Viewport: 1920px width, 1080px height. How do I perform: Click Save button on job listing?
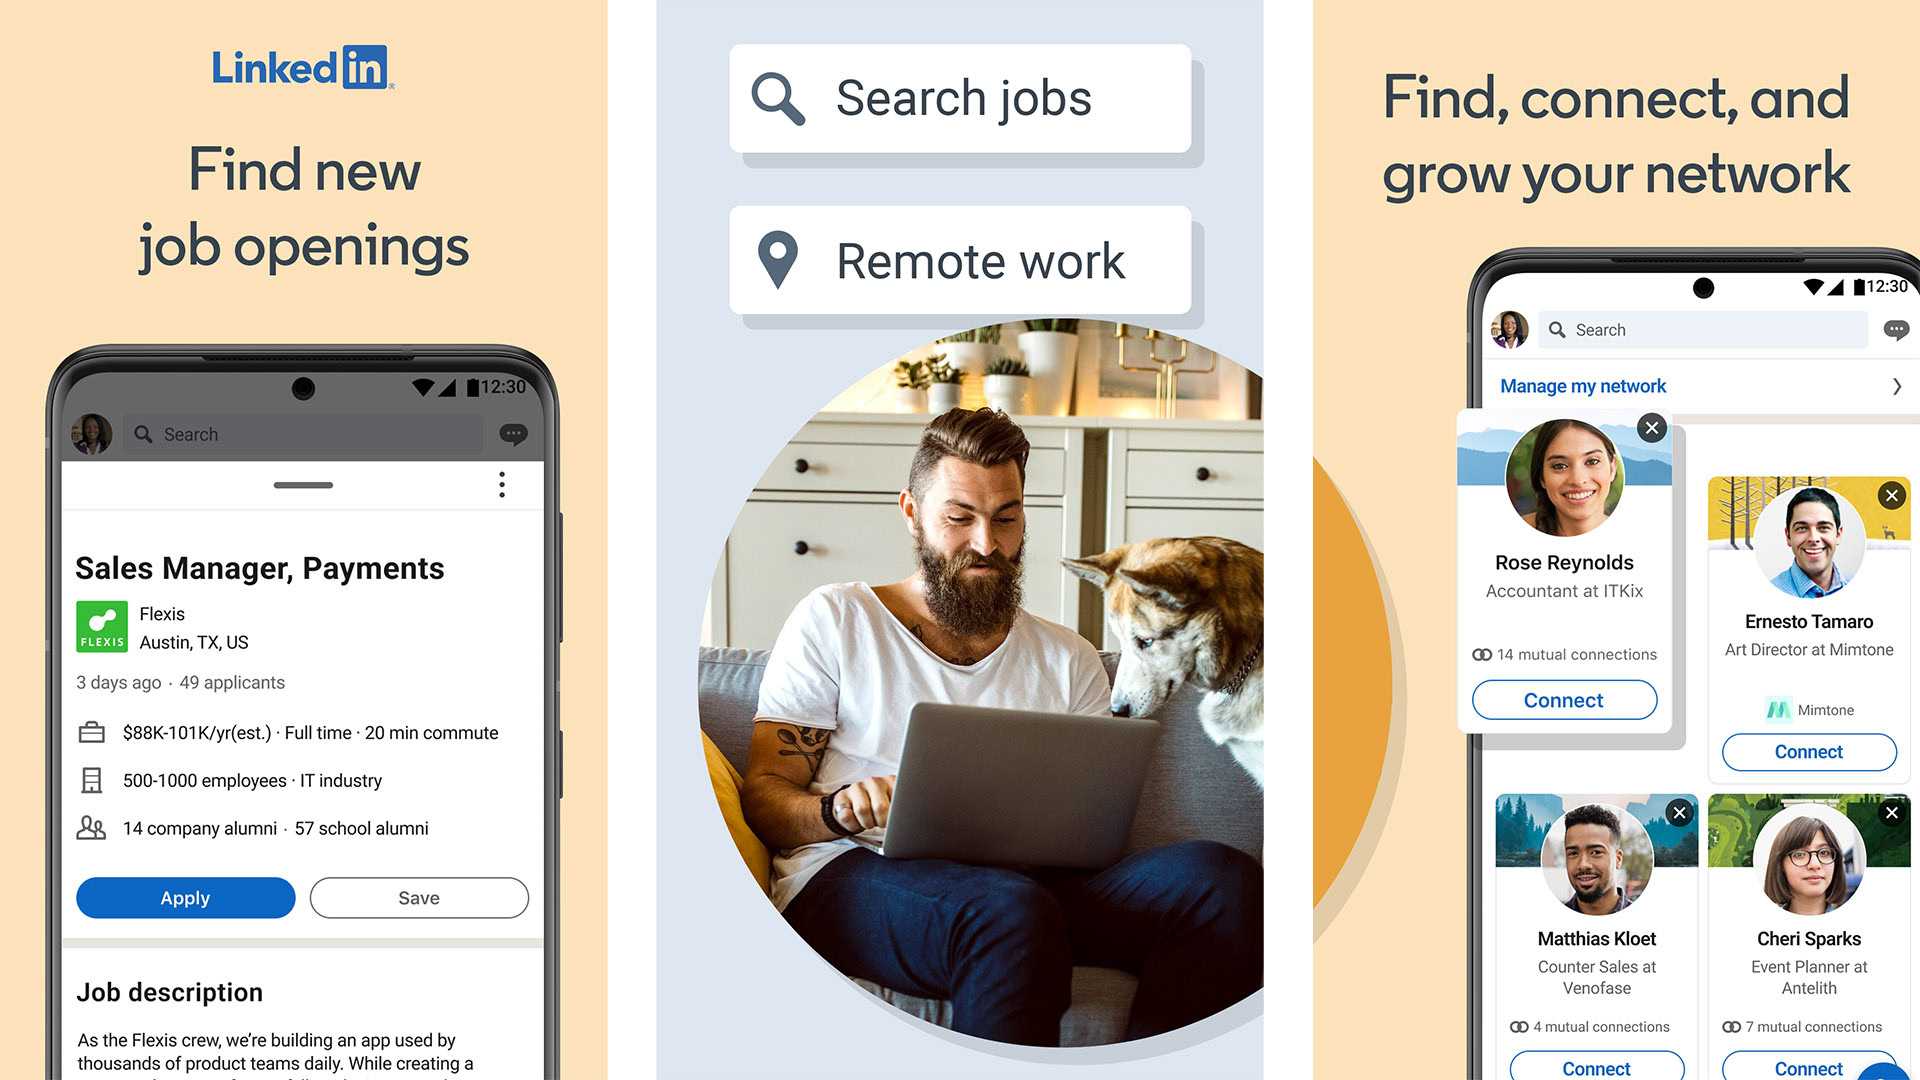click(x=417, y=898)
